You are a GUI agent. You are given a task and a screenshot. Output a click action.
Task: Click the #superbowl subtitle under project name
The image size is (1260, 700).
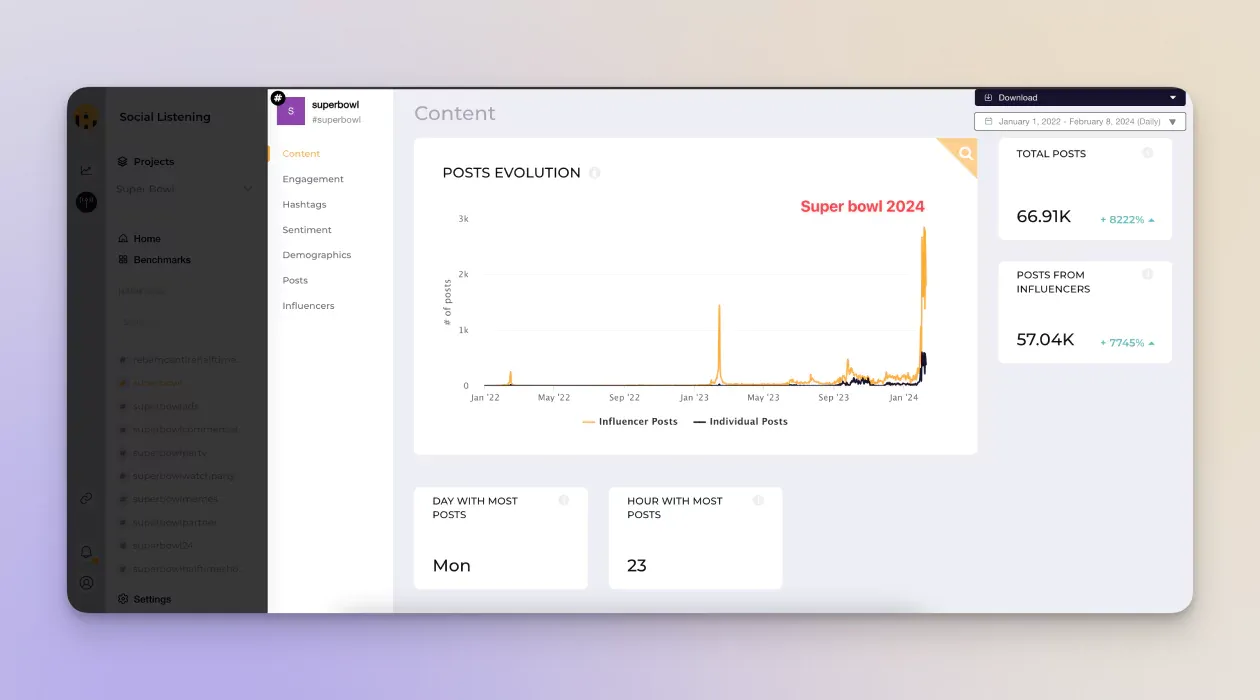(336, 120)
